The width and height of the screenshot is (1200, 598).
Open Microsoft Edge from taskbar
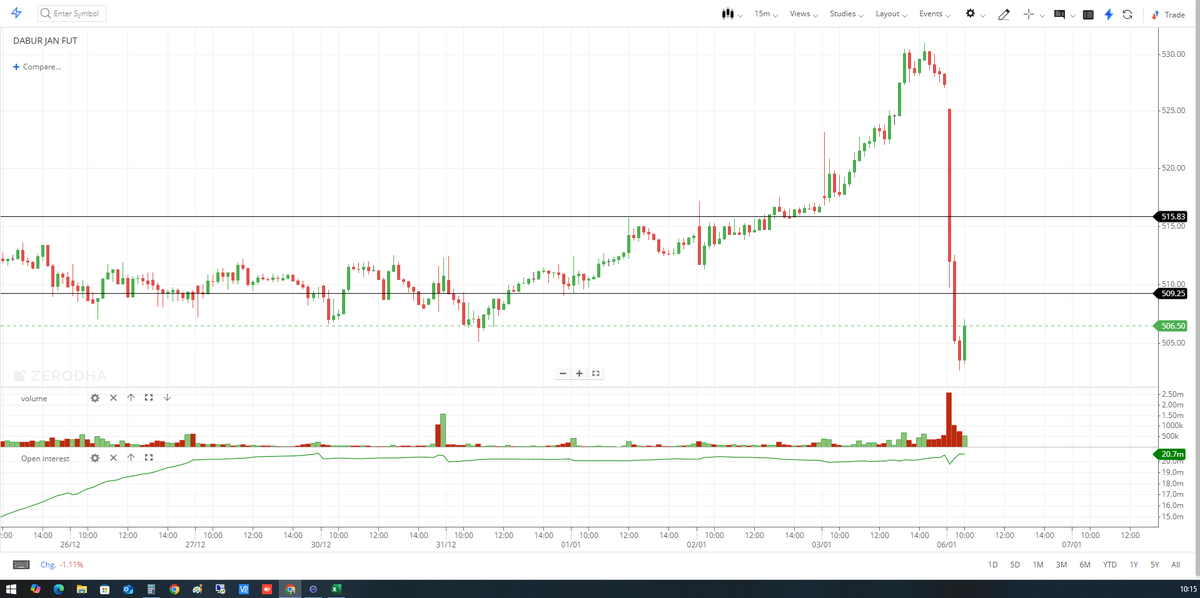click(x=59, y=589)
